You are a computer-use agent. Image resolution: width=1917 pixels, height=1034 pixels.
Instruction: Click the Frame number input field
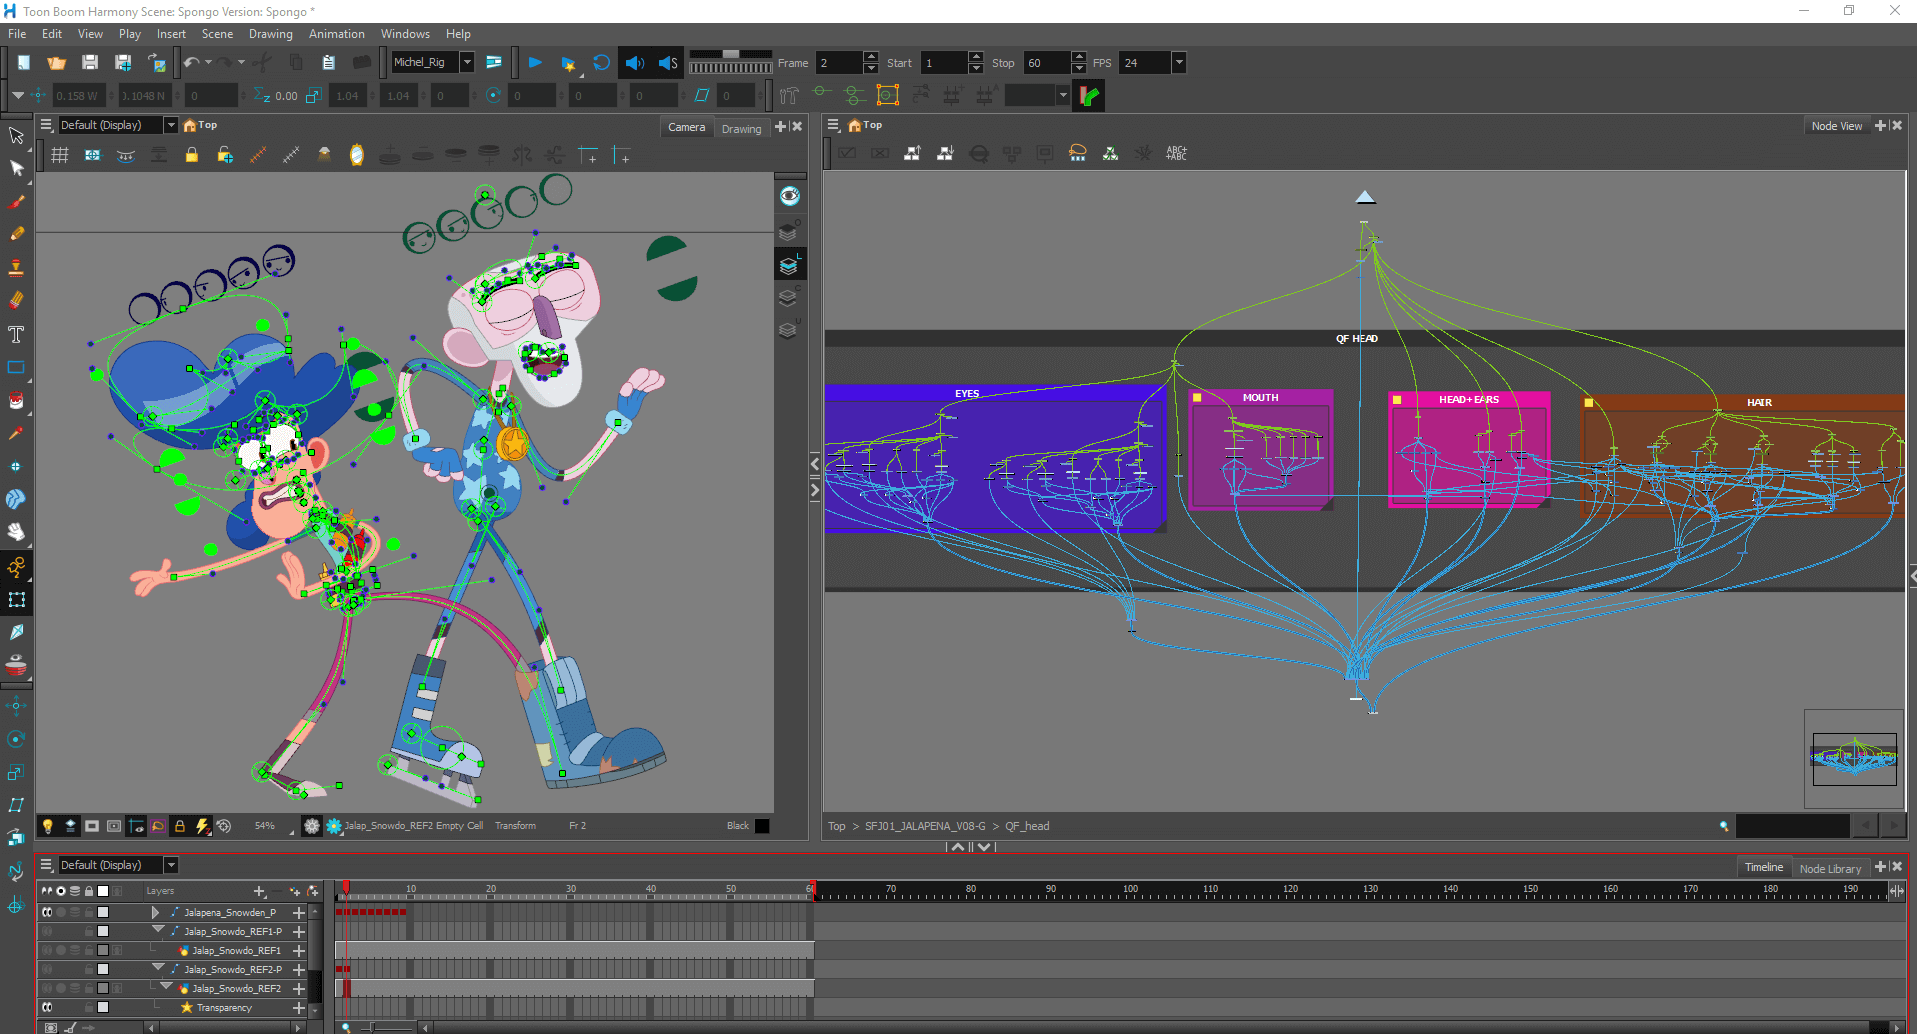838,63
